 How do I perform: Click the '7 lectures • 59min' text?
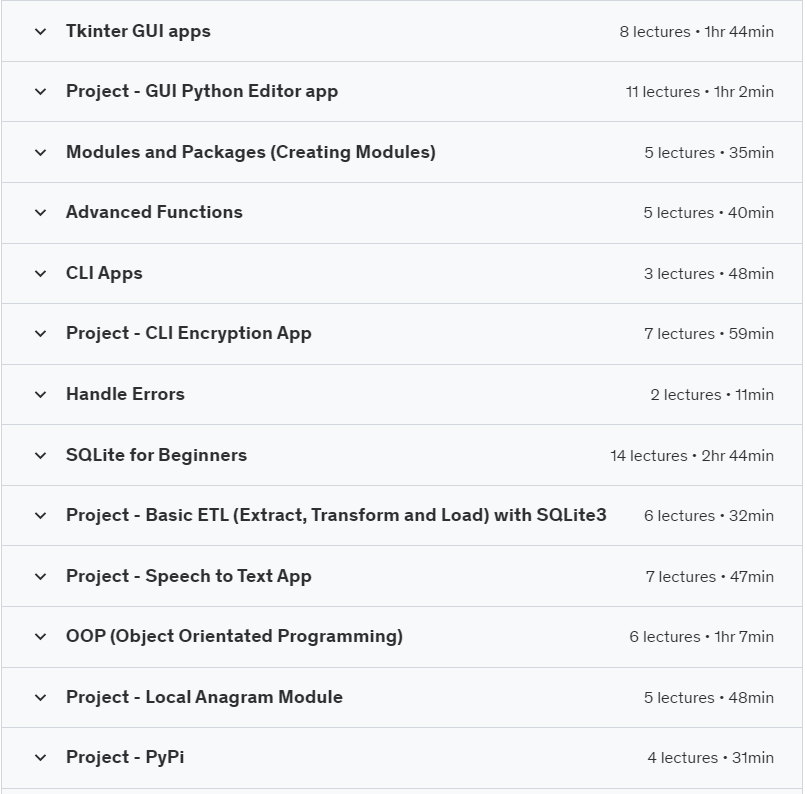tap(709, 334)
